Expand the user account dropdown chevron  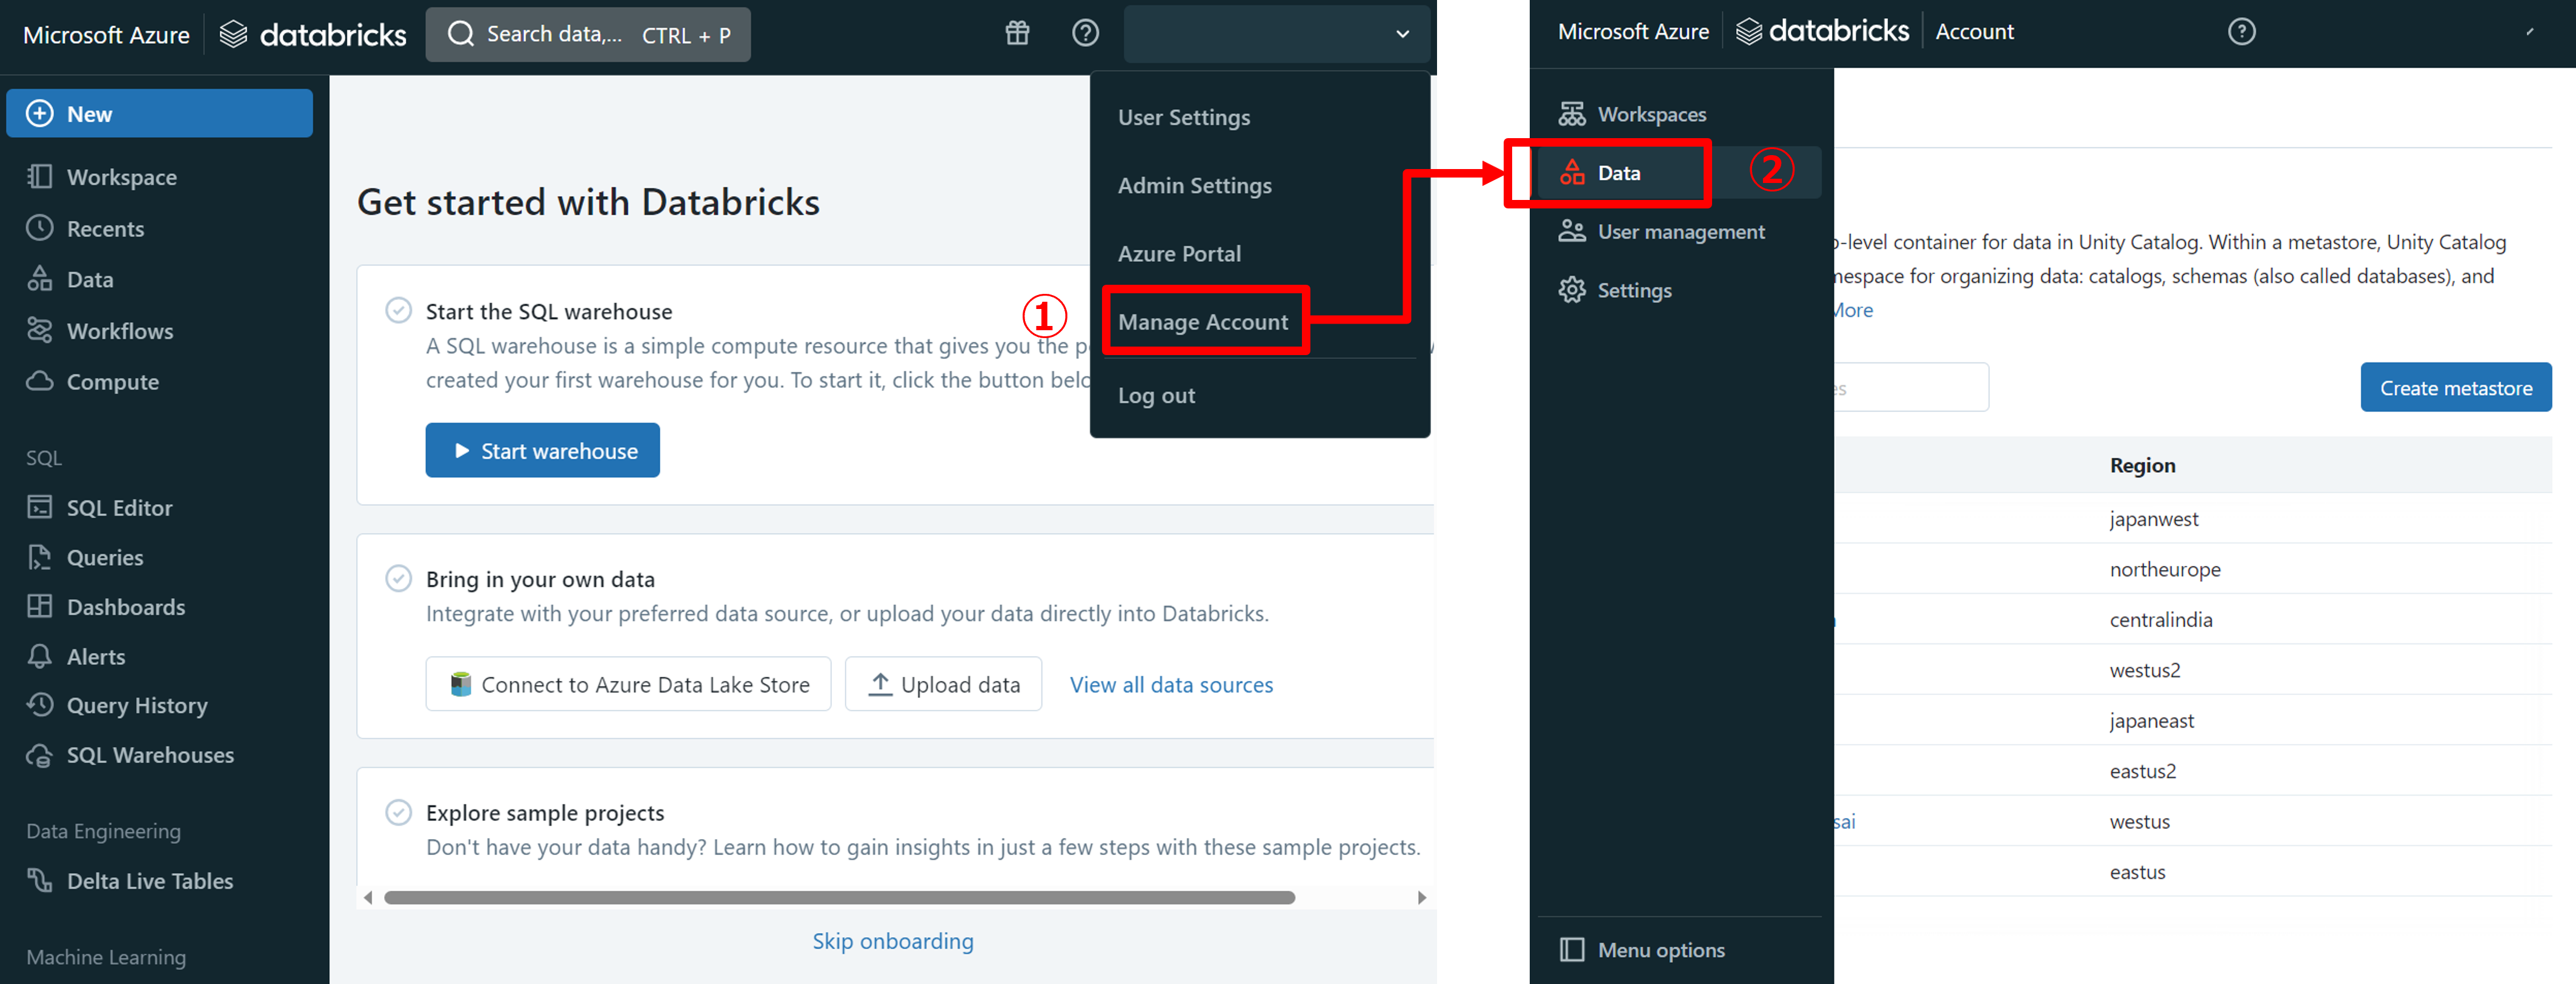pos(1402,34)
